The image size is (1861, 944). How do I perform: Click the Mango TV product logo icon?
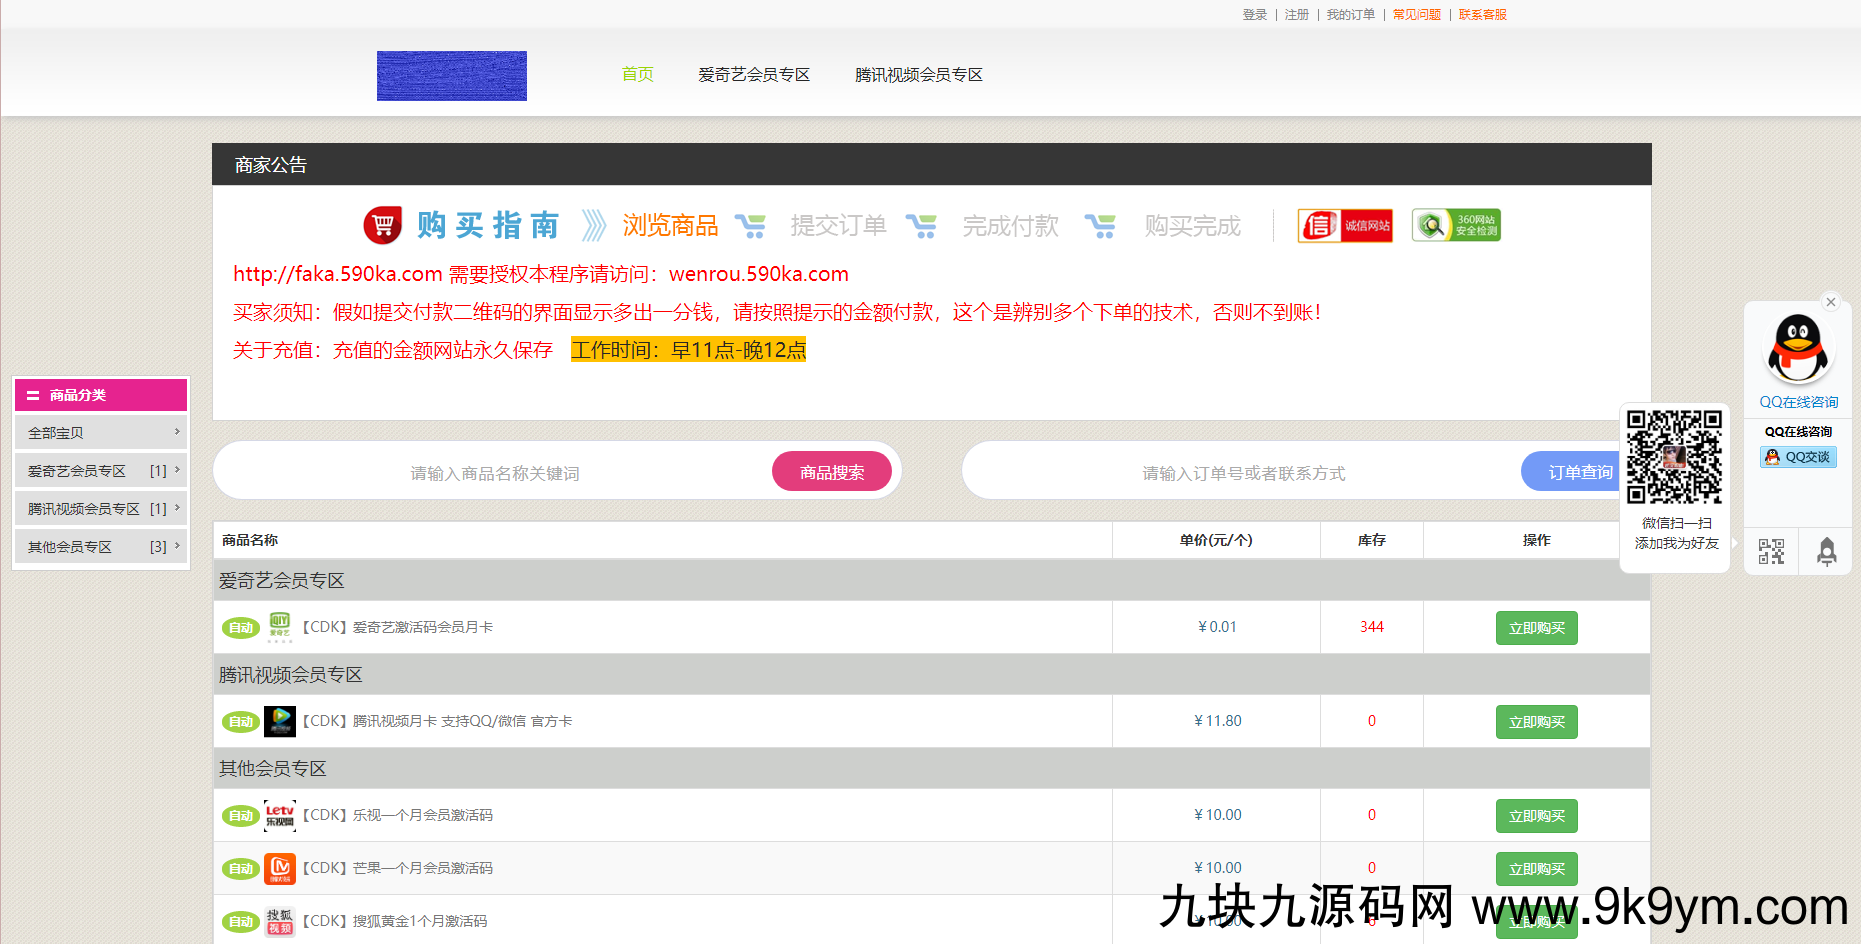[x=280, y=868]
